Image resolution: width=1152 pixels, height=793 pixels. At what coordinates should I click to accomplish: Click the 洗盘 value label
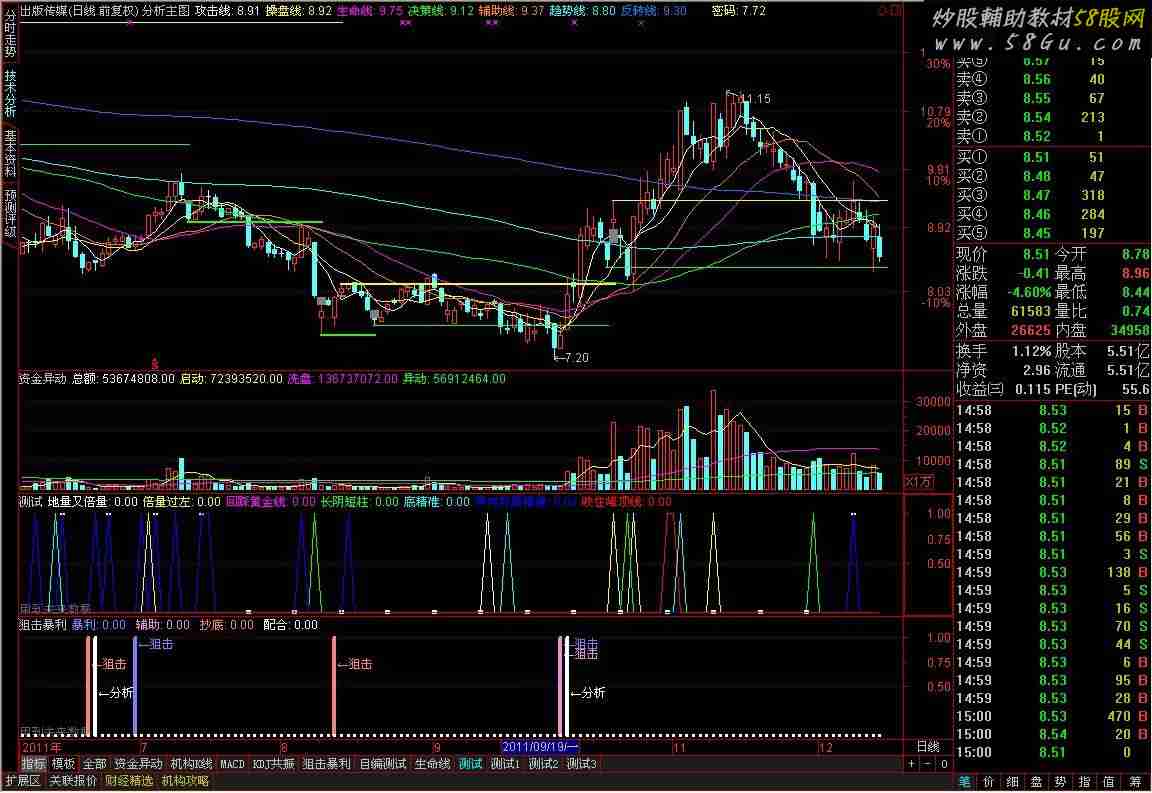(342, 378)
